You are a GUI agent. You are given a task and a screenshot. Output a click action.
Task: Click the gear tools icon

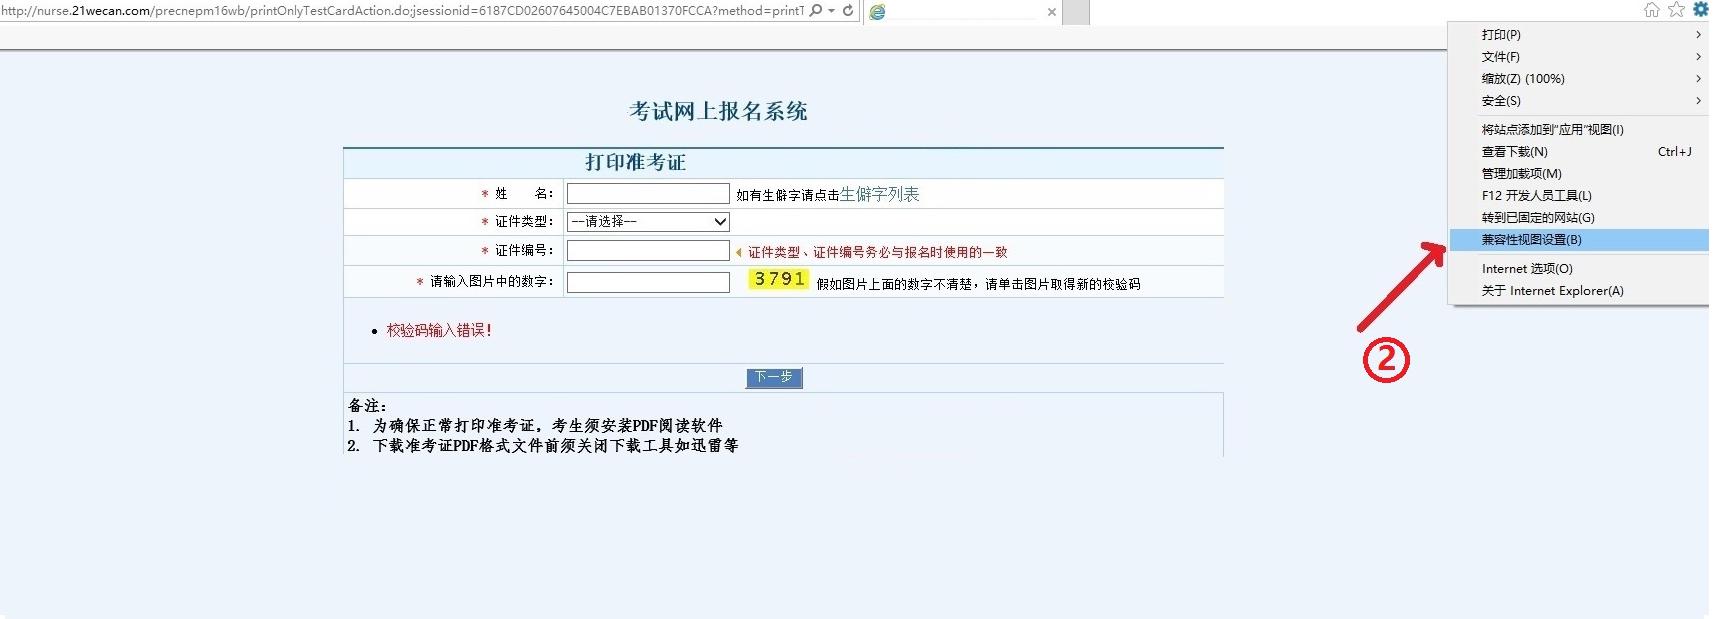coord(1700,10)
